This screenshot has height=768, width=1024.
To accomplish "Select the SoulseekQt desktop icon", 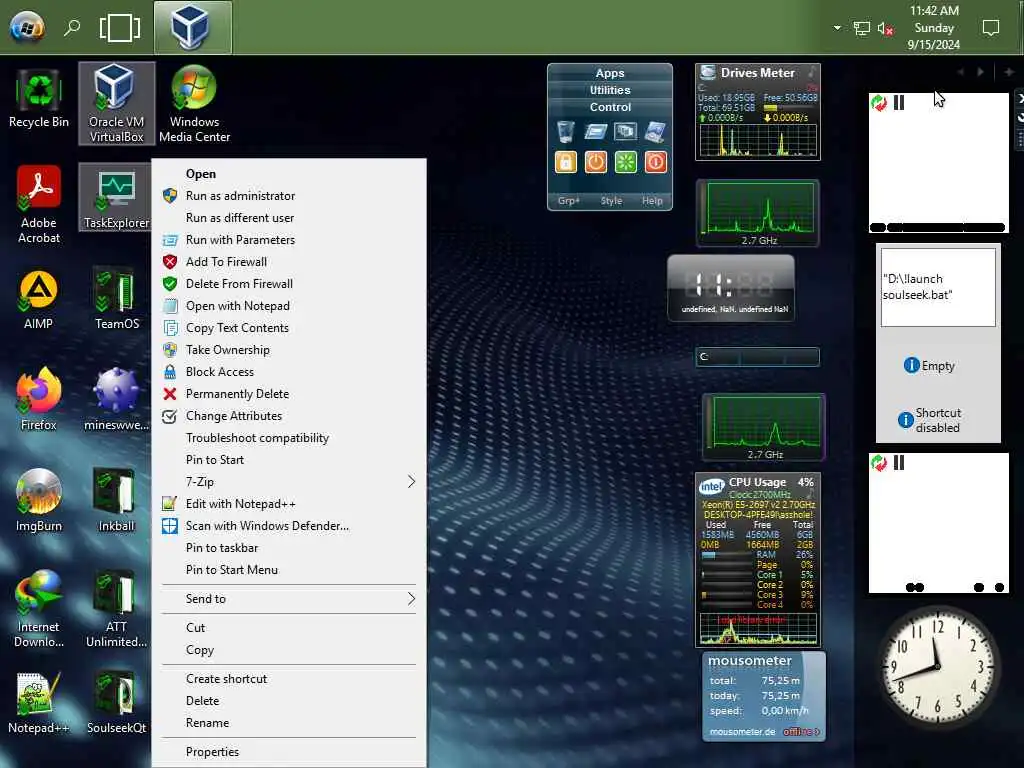I will pos(116,703).
